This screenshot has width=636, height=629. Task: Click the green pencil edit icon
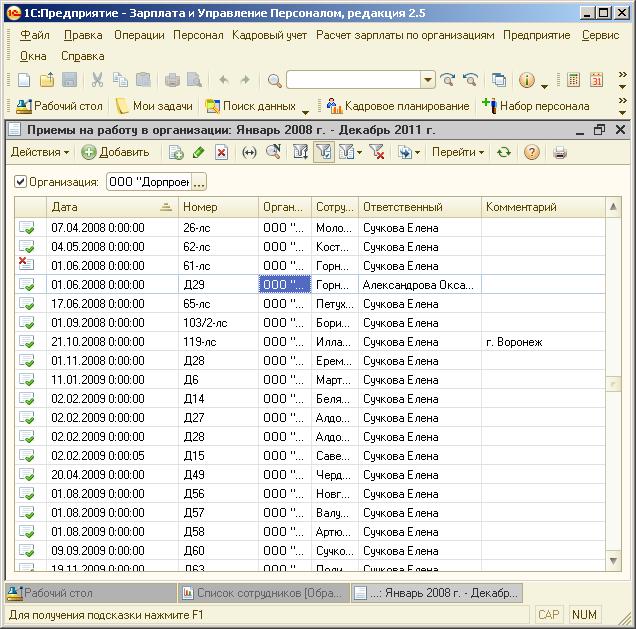pyautogui.click(x=199, y=152)
